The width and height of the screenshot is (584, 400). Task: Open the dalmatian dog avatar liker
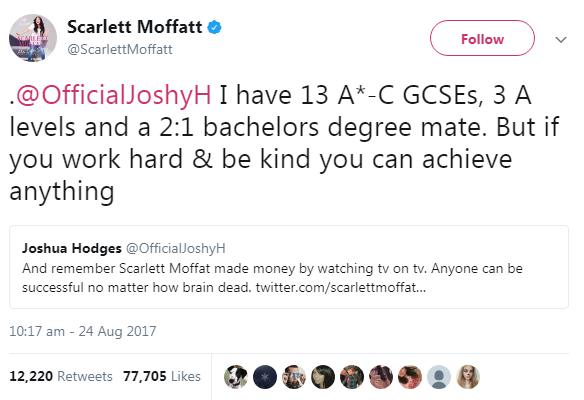236,377
